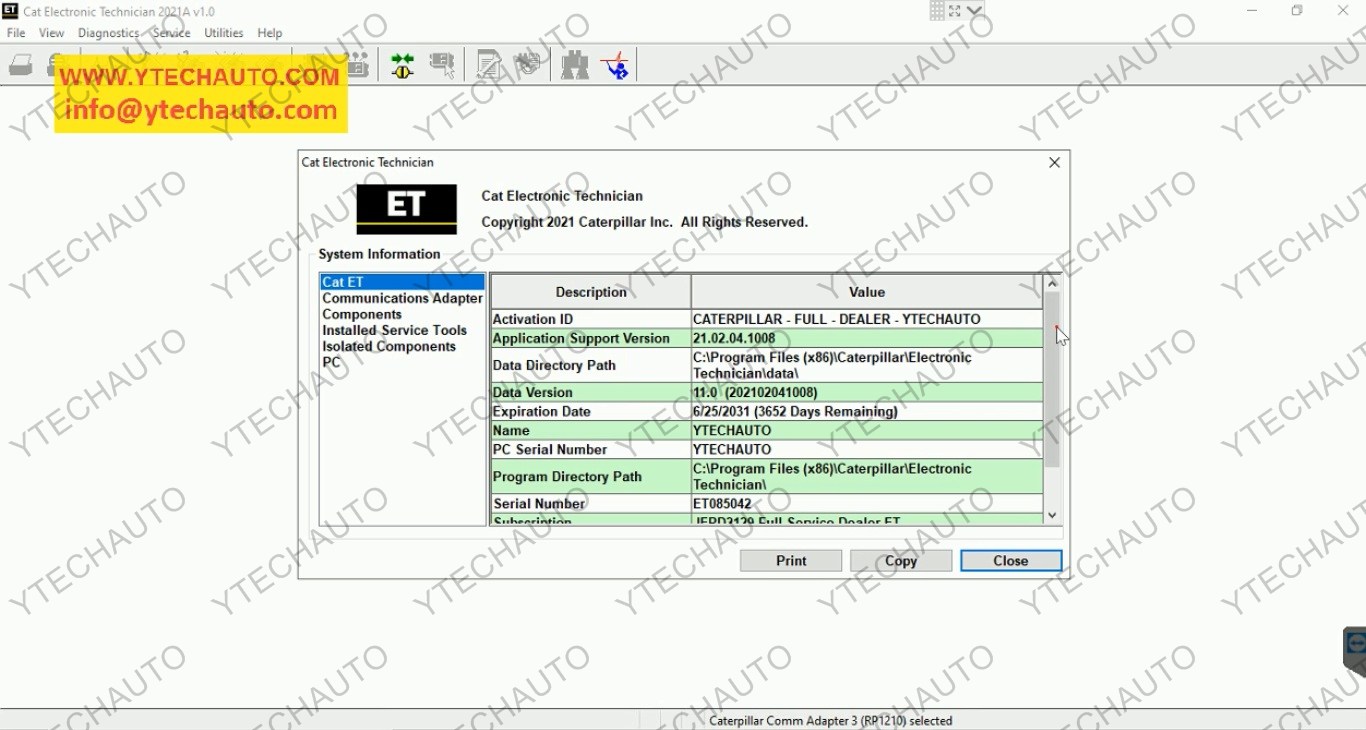This screenshot has width=1366, height=730.
Task: Click the Data Directory Path row label
Action: point(554,365)
